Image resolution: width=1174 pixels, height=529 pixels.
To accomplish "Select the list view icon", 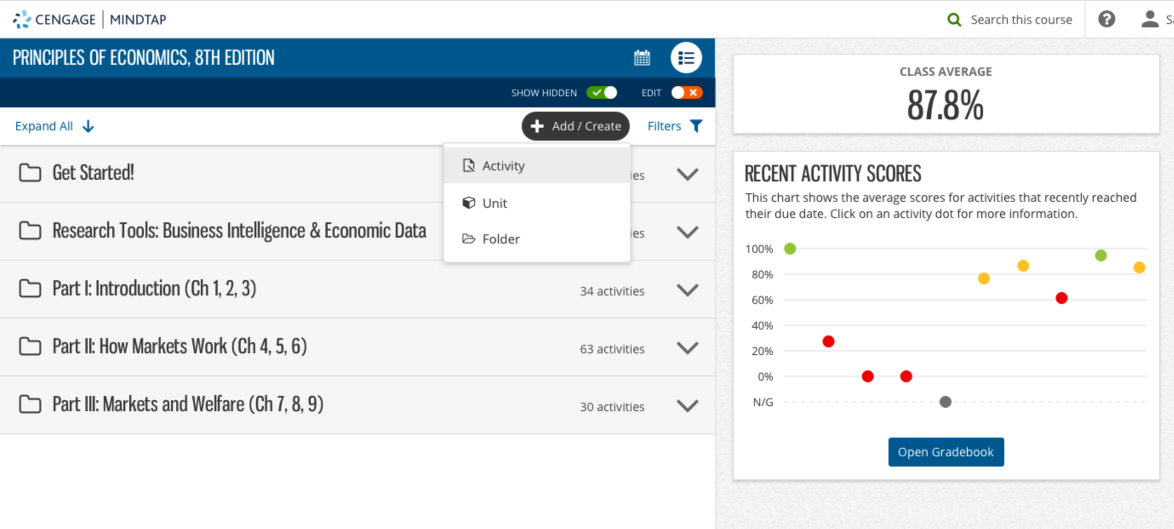I will click(x=686, y=58).
